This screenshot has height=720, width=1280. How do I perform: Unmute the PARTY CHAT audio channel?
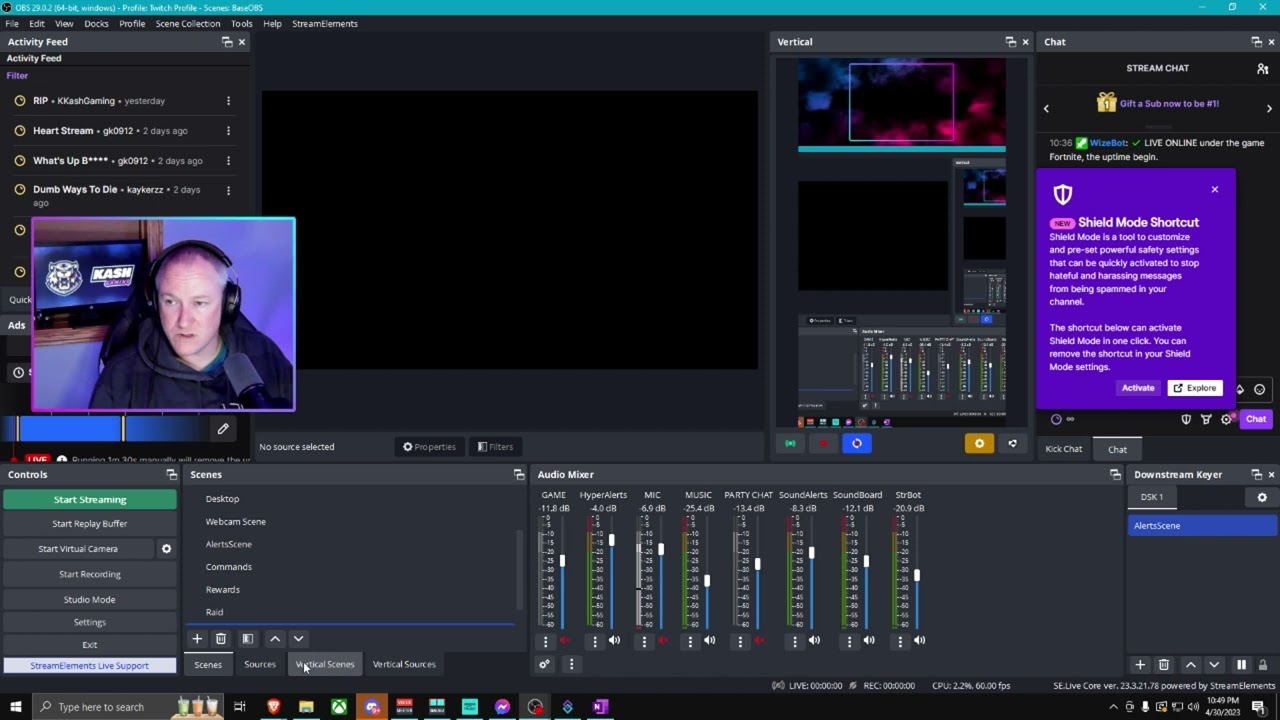[x=760, y=641]
